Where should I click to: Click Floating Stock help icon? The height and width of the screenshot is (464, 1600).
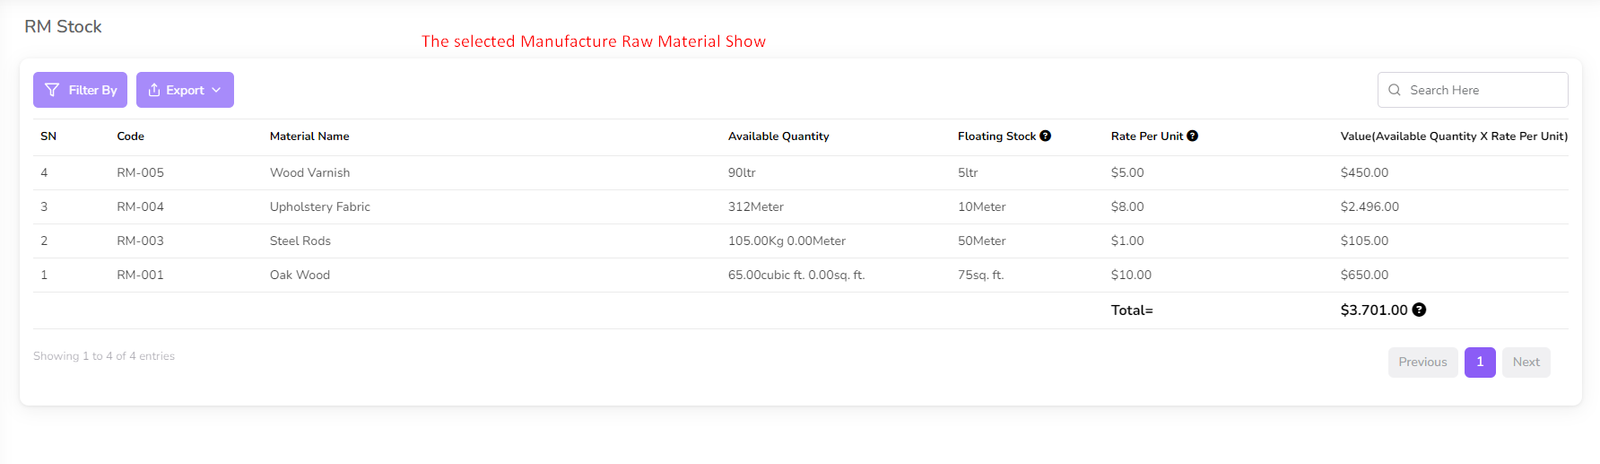tap(1045, 136)
